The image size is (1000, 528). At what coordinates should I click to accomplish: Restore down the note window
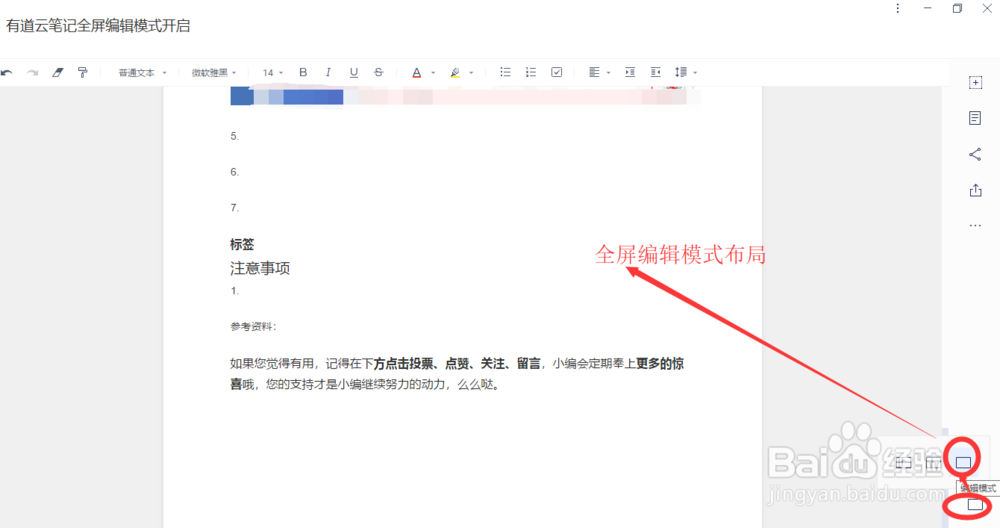click(x=957, y=8)
